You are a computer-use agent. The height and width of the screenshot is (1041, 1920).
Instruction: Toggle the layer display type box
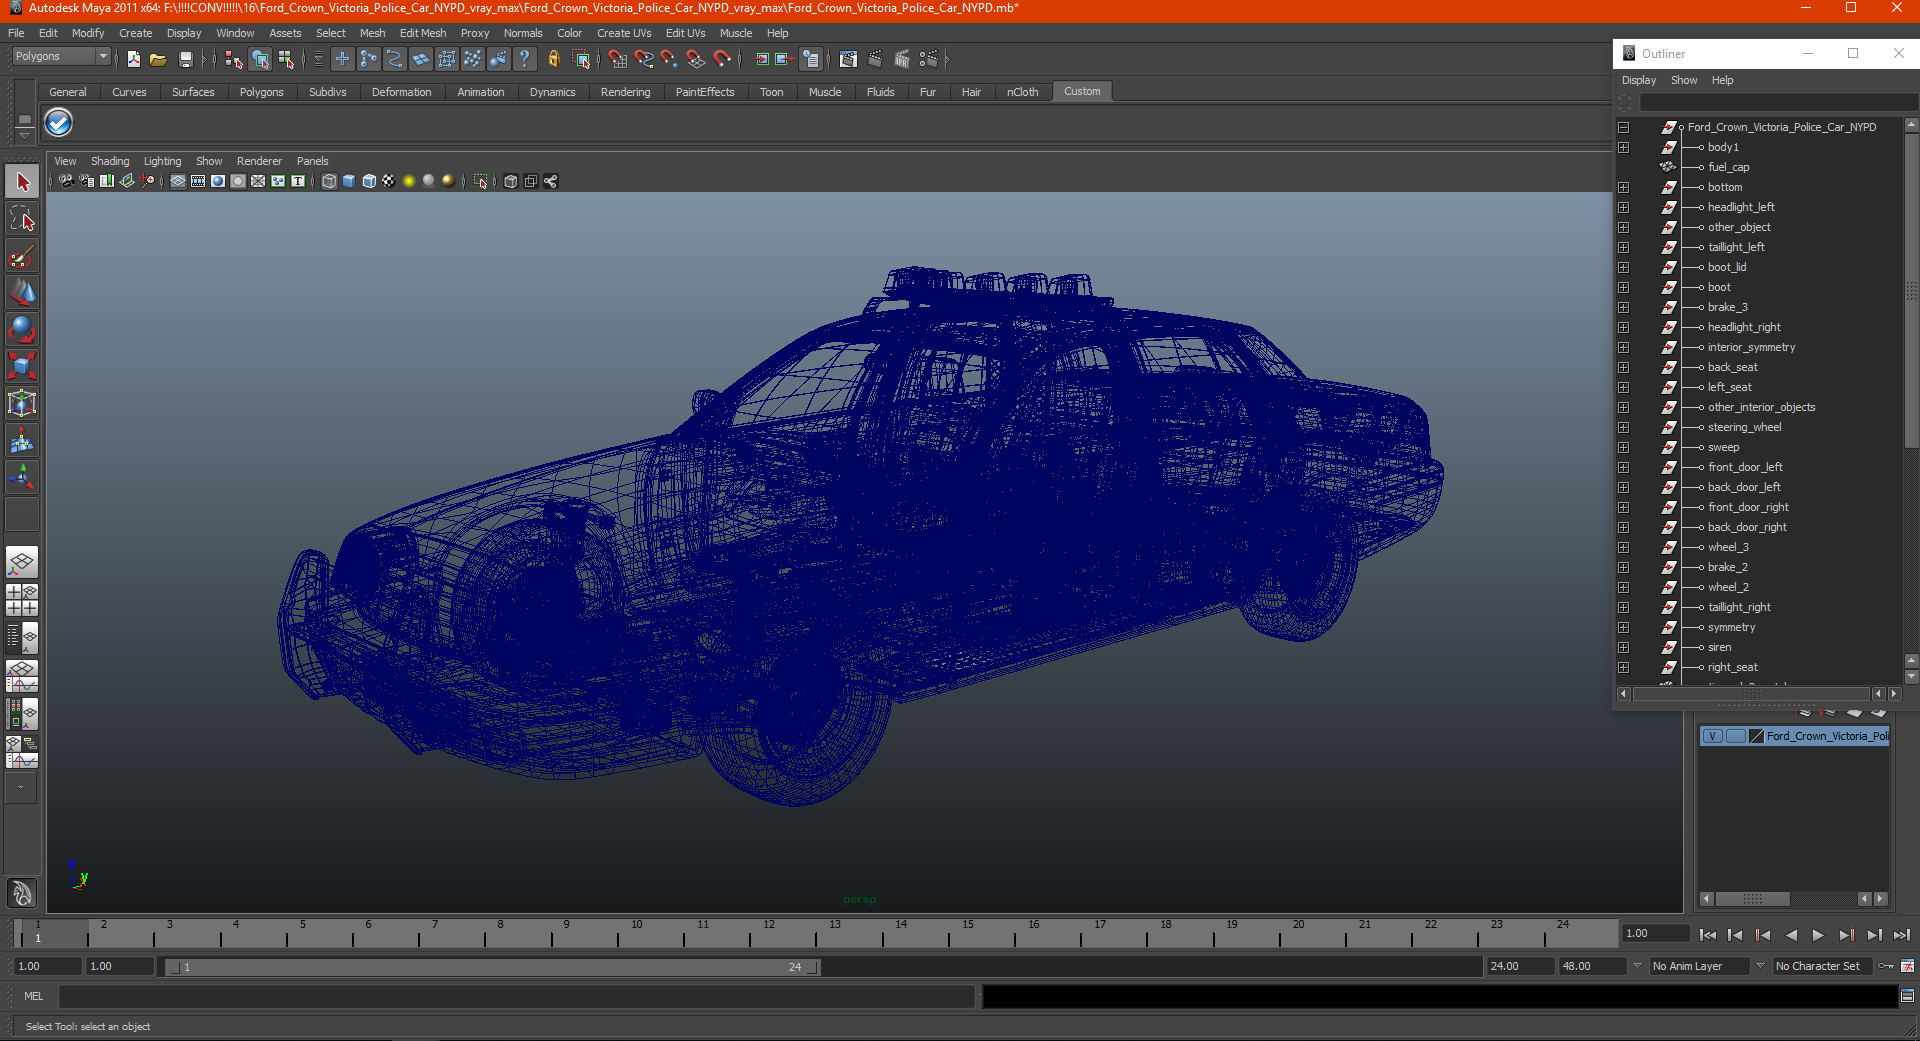[x=1735, y=736]
